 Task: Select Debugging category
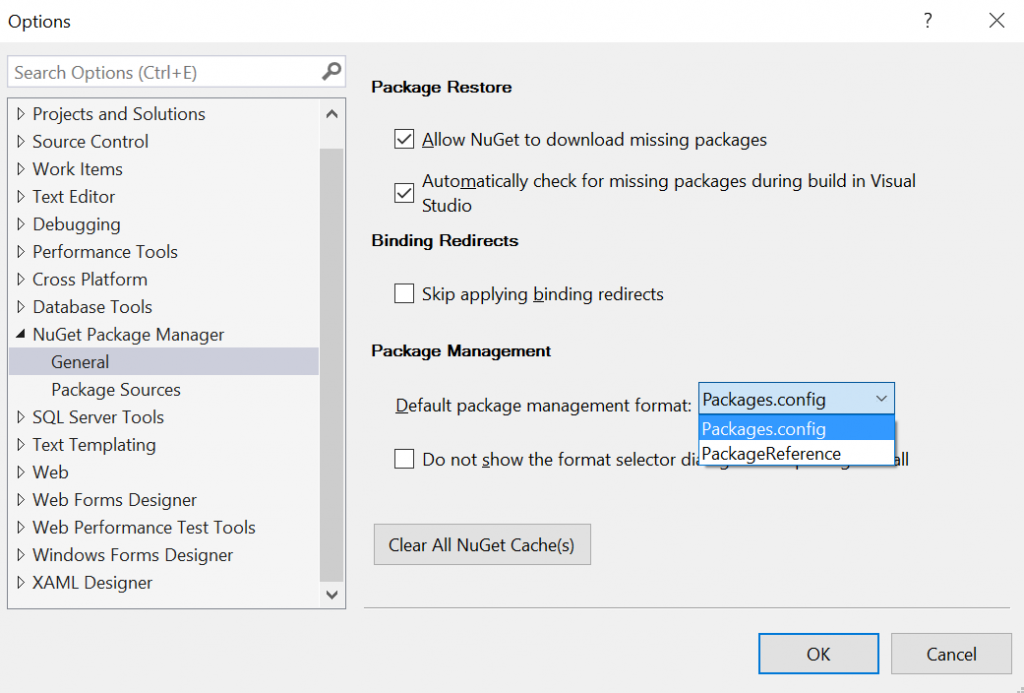(76, 224)
